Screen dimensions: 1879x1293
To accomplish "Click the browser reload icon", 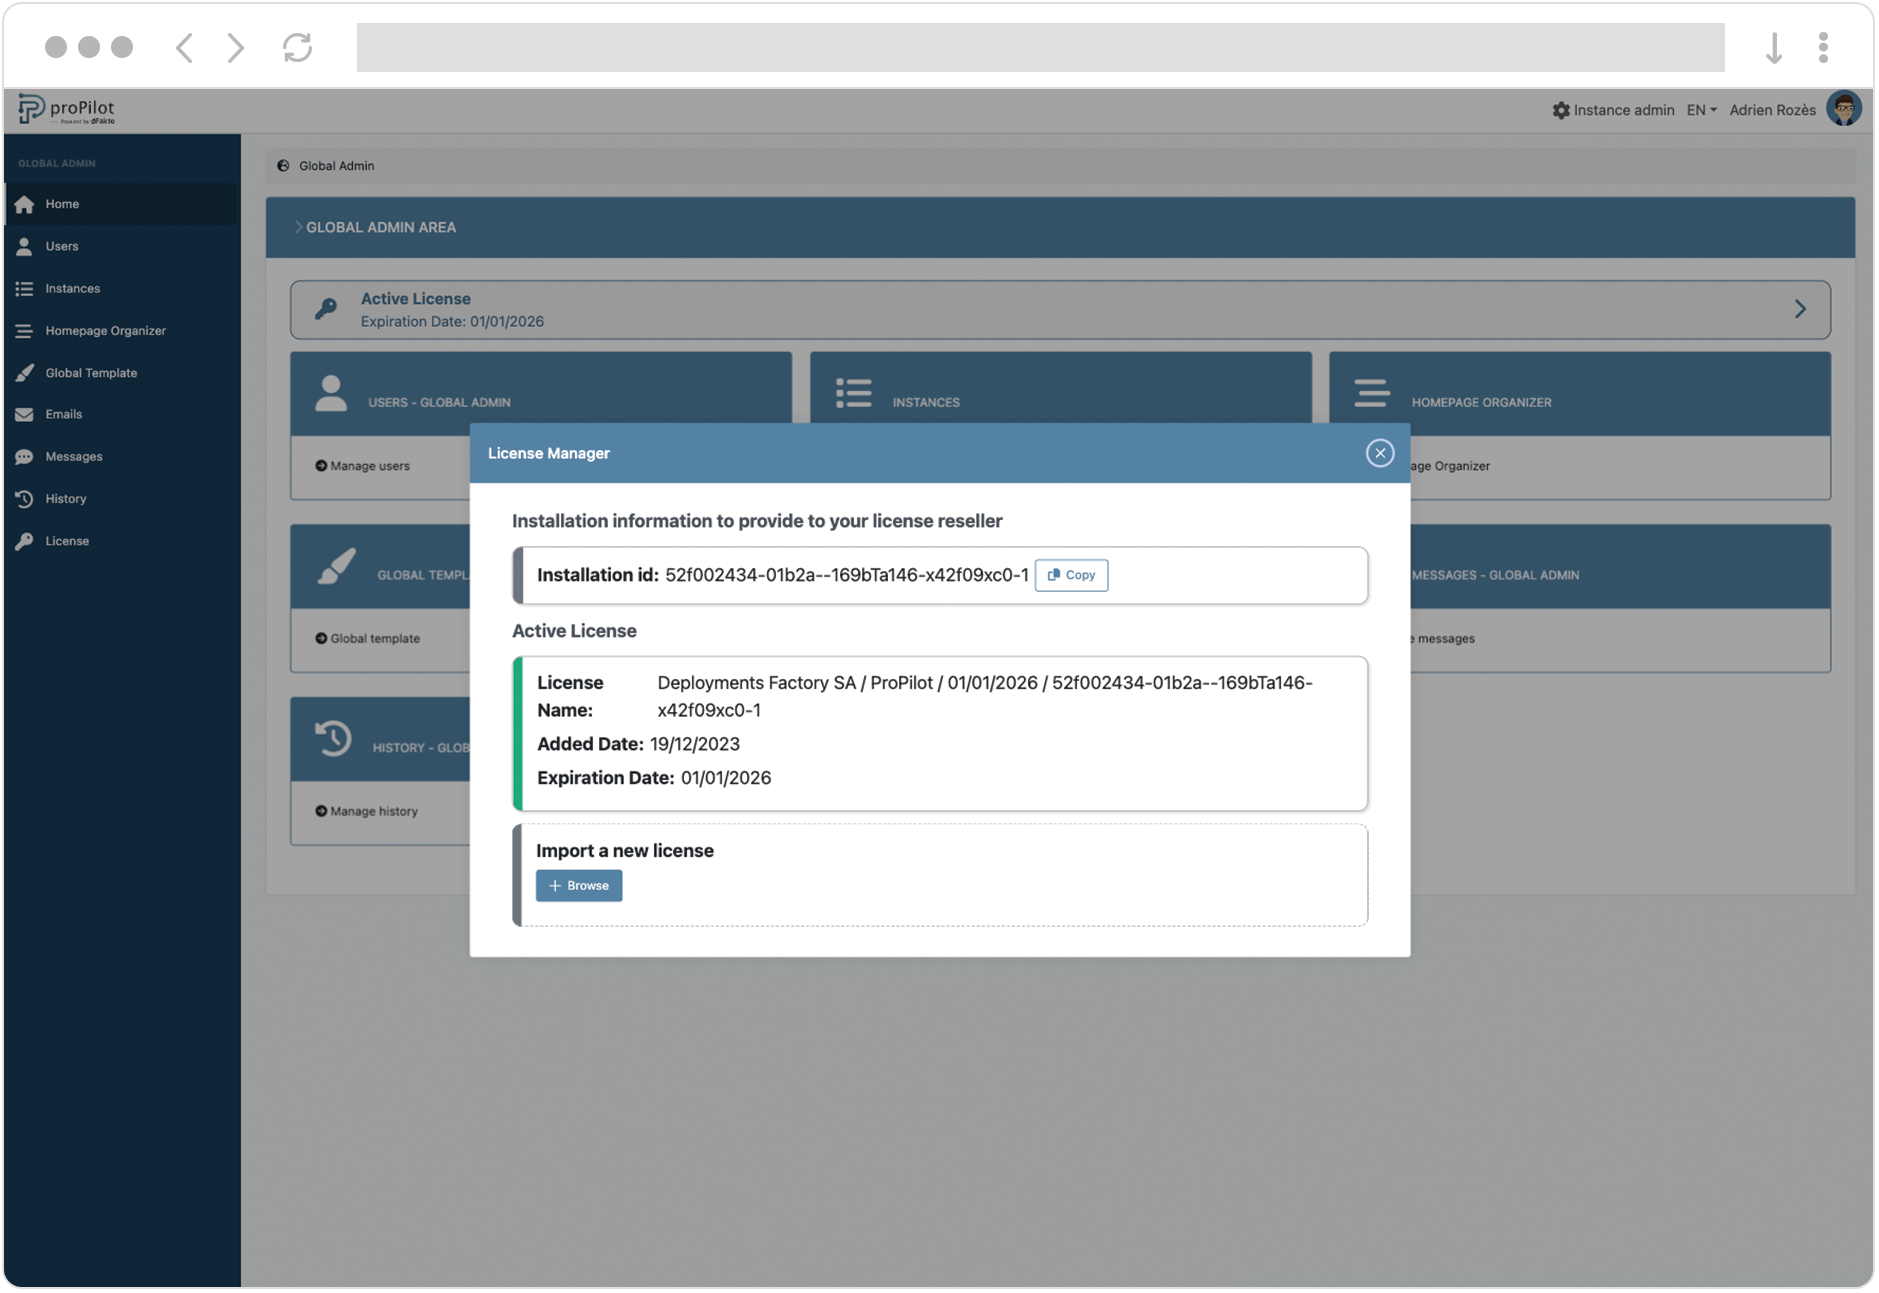I will point(297,47).
